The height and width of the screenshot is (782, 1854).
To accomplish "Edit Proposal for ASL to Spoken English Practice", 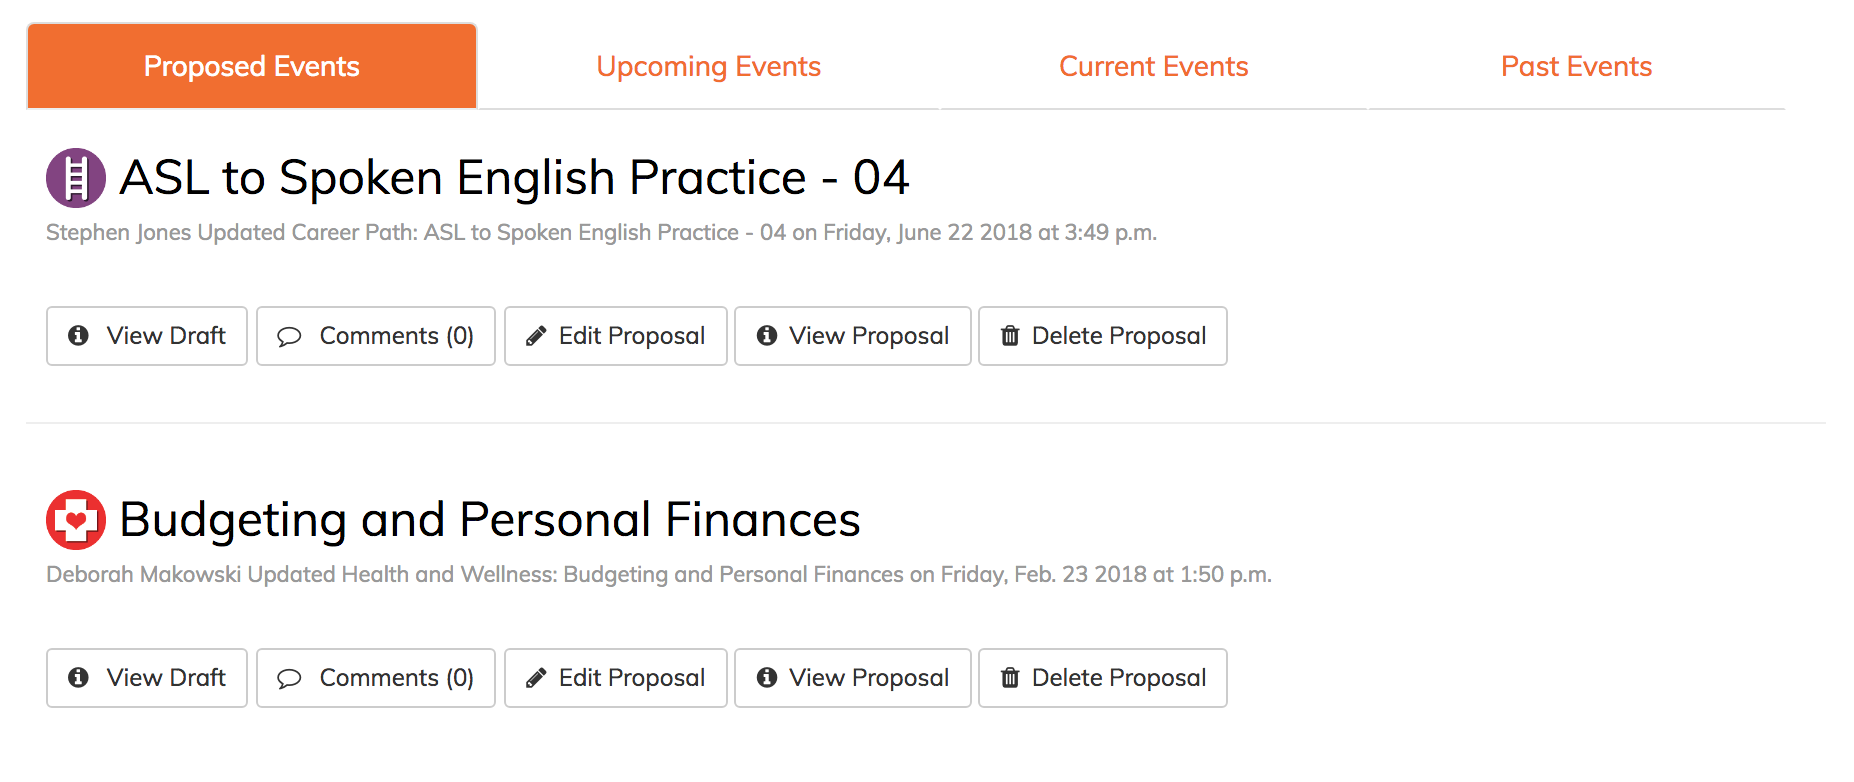I will tap(615, 336).
